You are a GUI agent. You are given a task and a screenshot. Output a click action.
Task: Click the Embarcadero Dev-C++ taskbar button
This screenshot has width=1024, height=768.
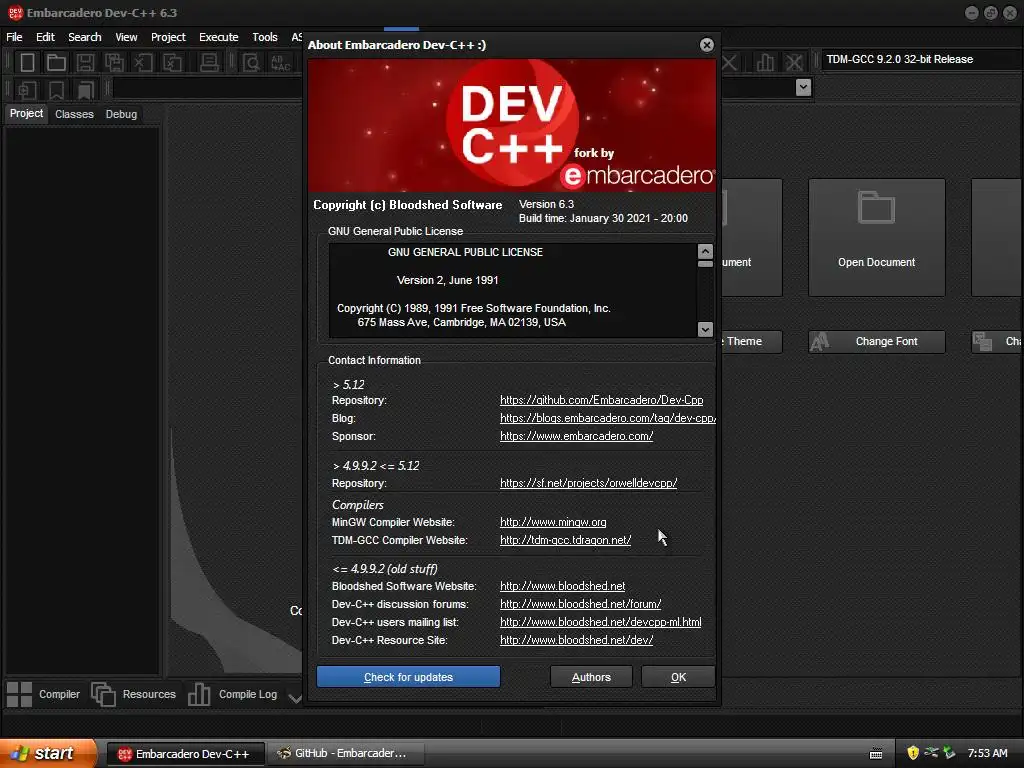(x=185, y=754)
